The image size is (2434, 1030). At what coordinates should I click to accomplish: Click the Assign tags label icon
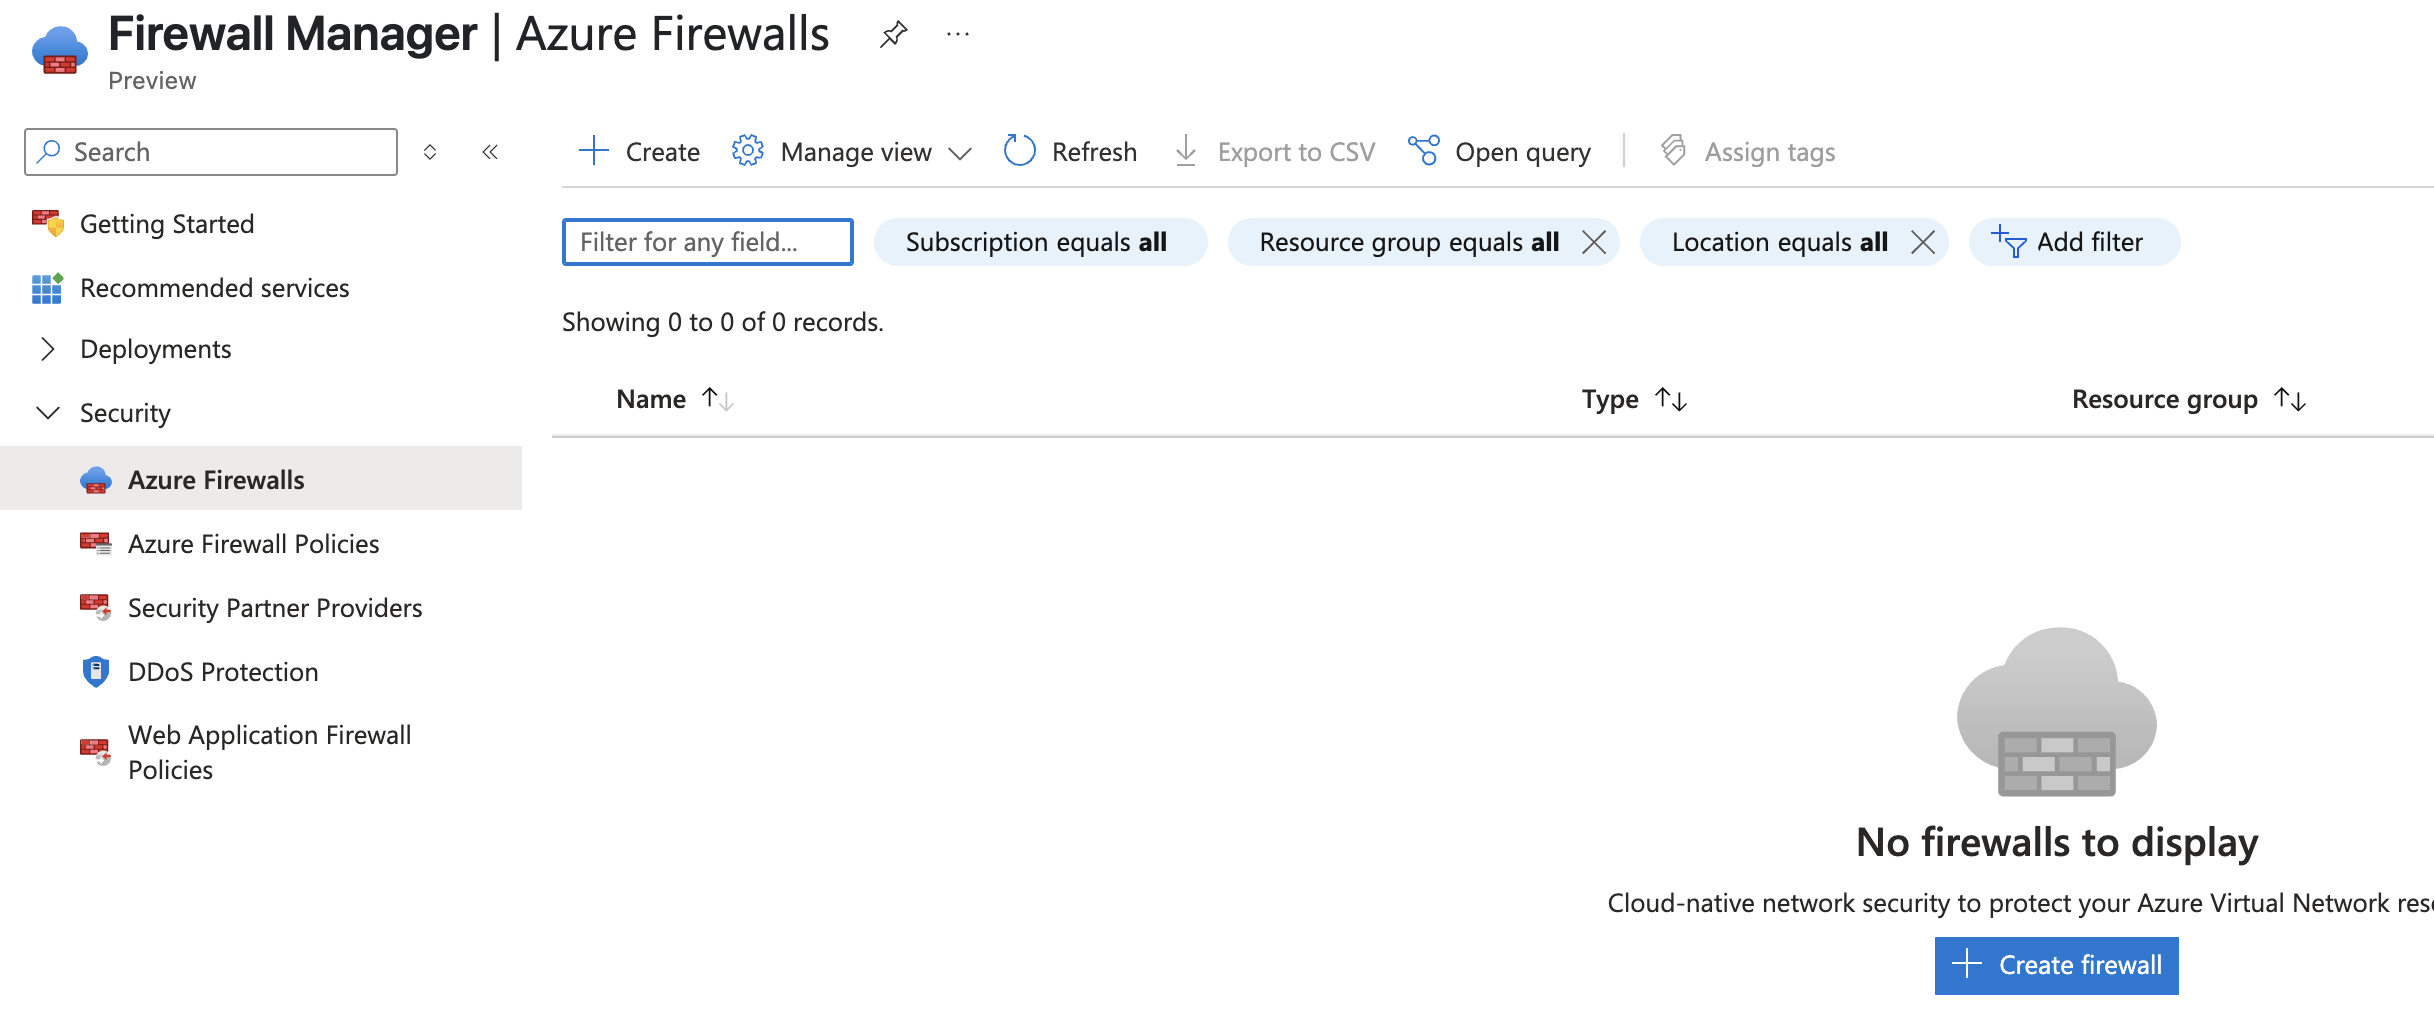pos(1674,151)
